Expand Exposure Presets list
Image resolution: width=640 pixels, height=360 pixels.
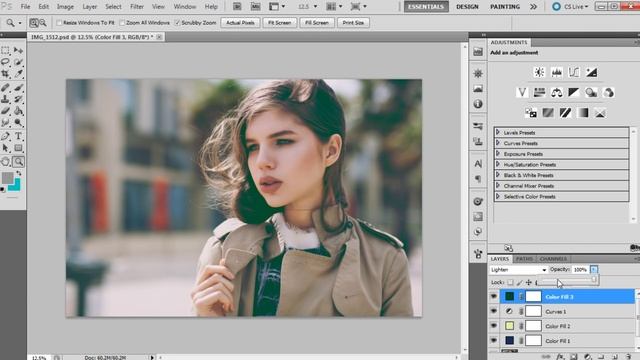[498, 153]
